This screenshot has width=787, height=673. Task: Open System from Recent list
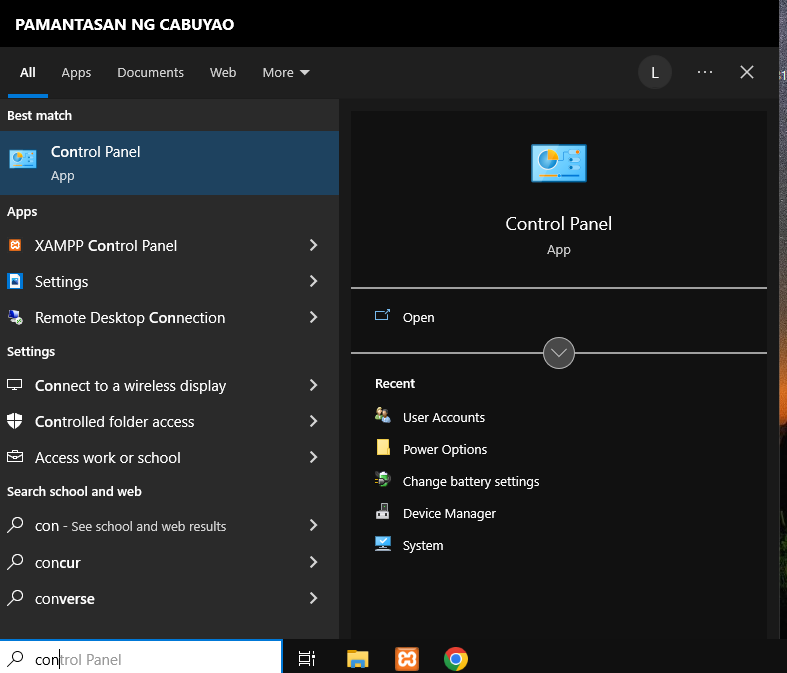click(423, 546)
